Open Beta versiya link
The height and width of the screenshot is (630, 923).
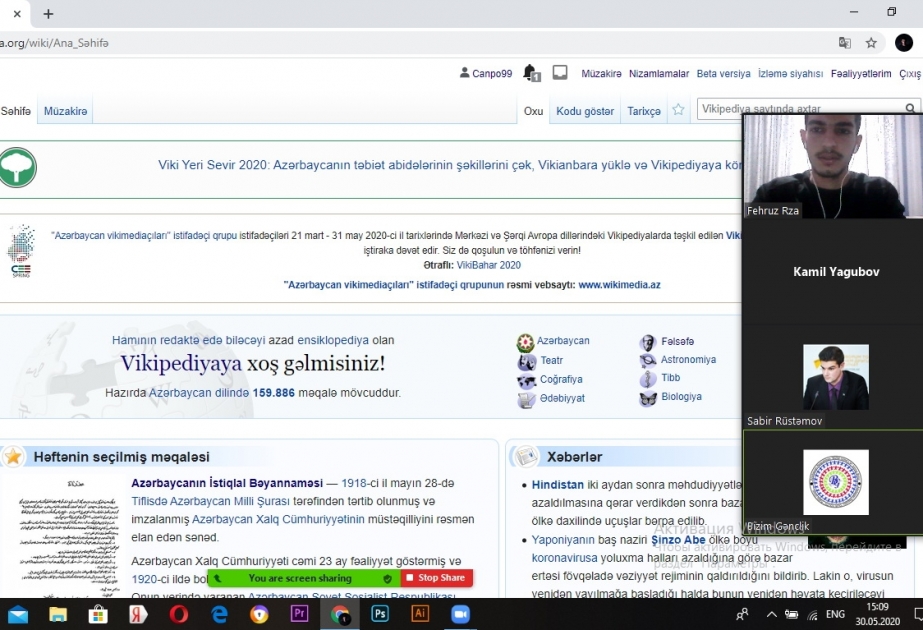[x=723, y=74]
